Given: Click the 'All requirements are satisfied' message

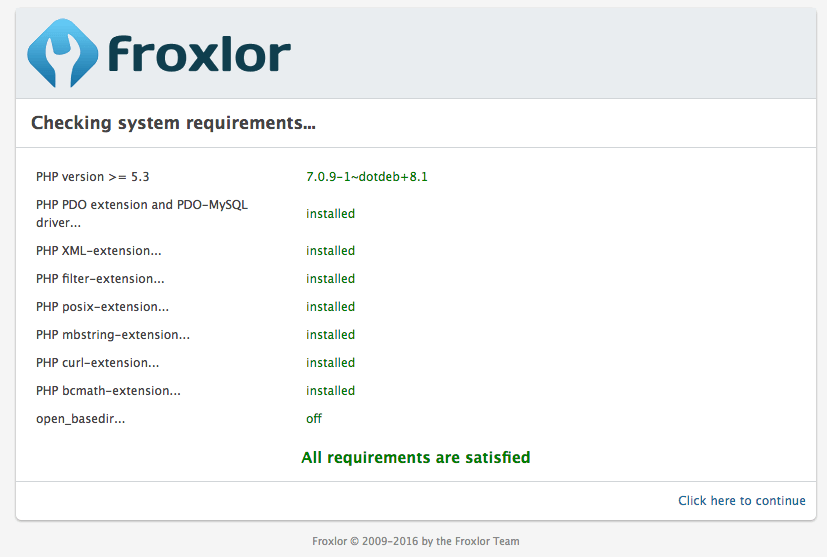Looking at the screenshot, I should click(415, 458).
